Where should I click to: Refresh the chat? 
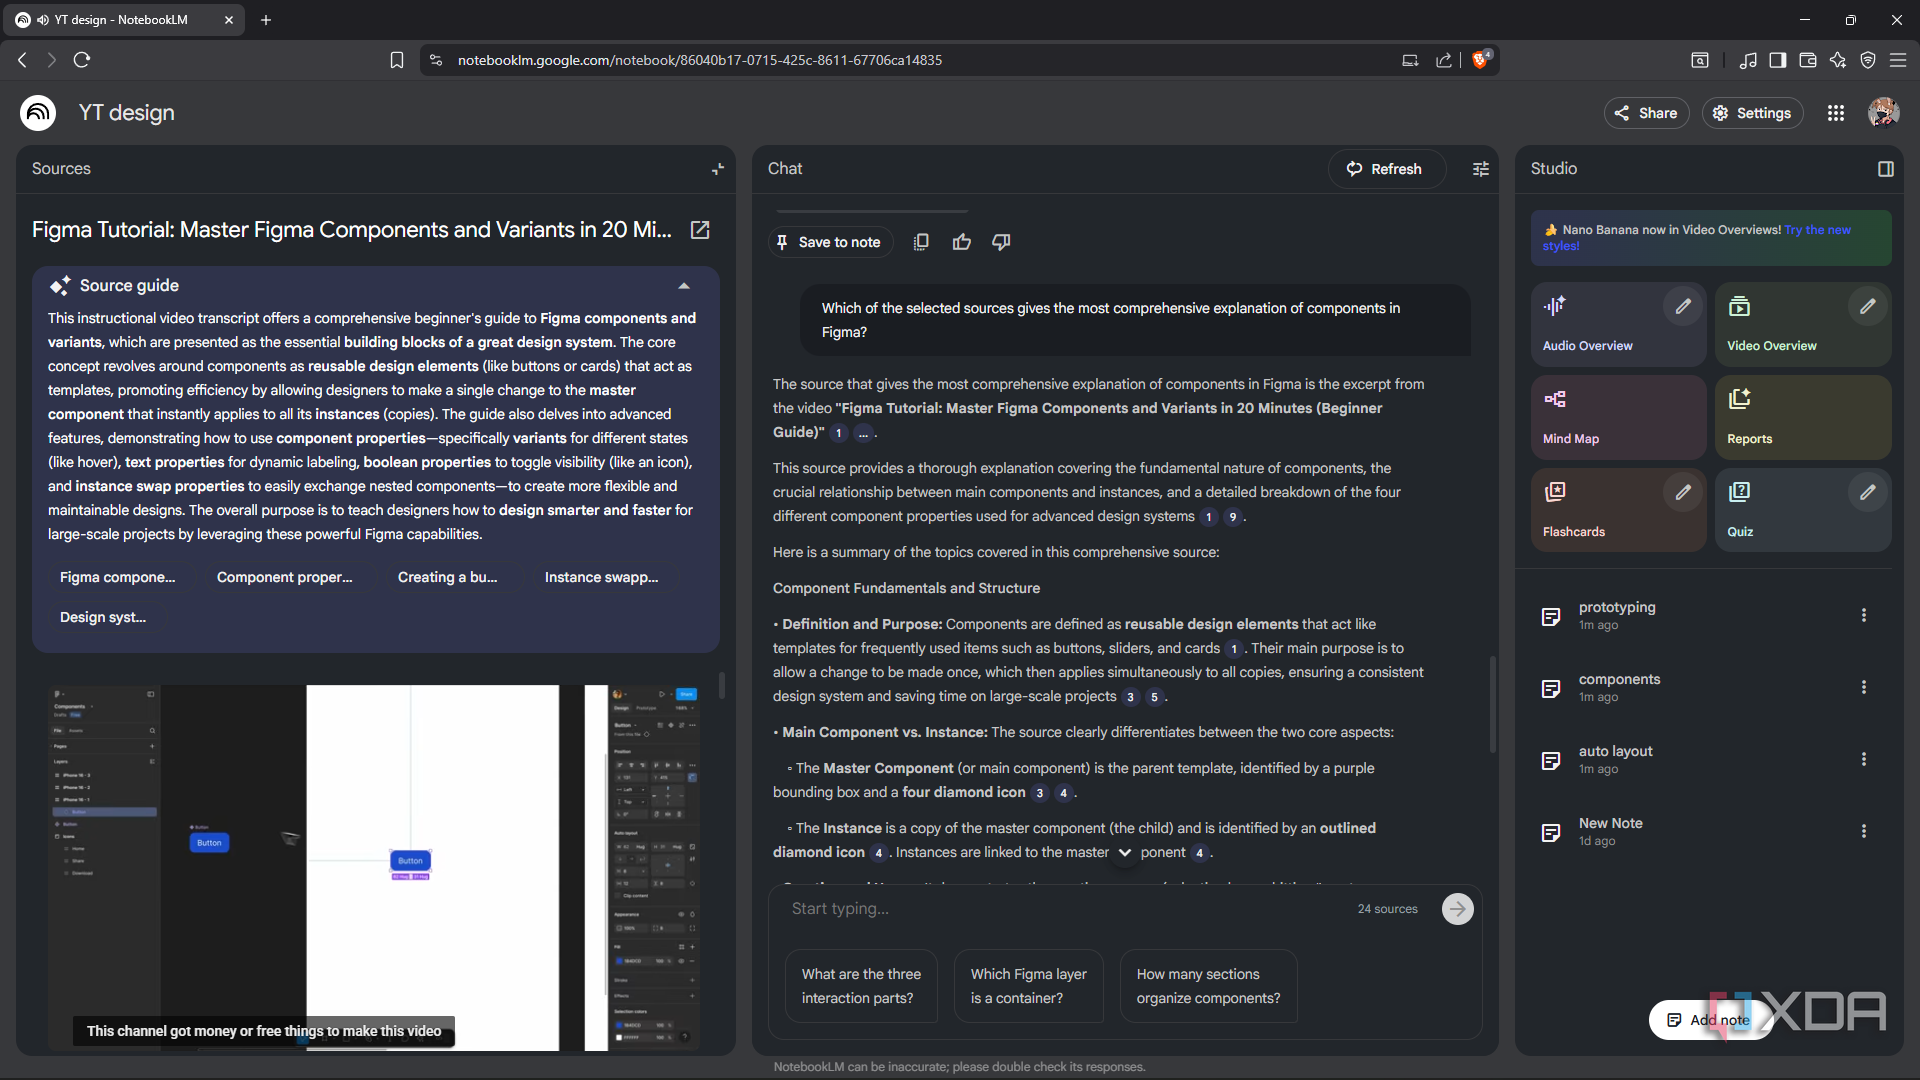[x=1386, y=169]
